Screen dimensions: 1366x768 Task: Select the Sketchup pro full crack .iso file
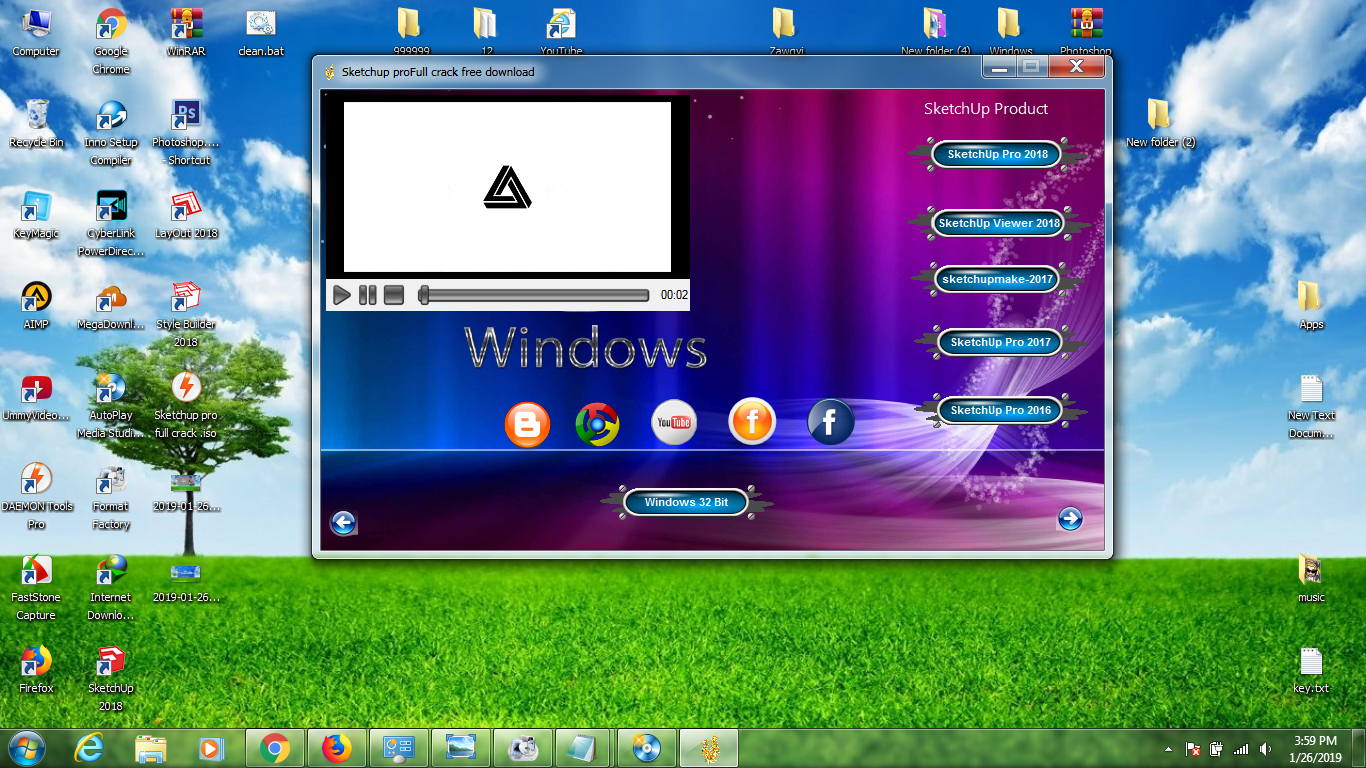pos(186,405)
